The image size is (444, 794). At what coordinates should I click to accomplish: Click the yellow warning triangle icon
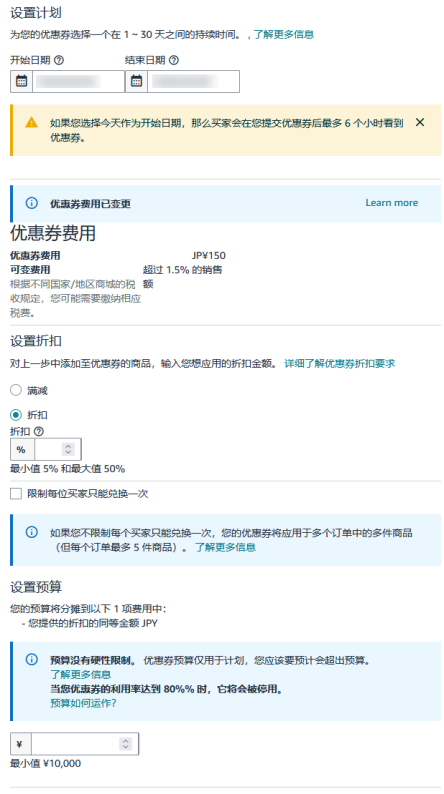point(31,122)
